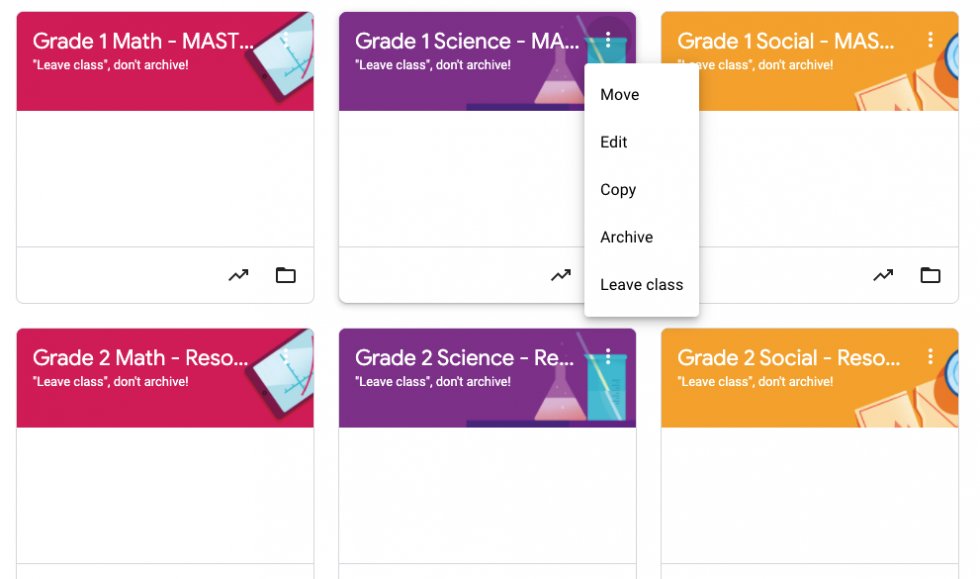Open the options menu on Grade 1 Social card
980x579 pixels.
click(931, 41)
